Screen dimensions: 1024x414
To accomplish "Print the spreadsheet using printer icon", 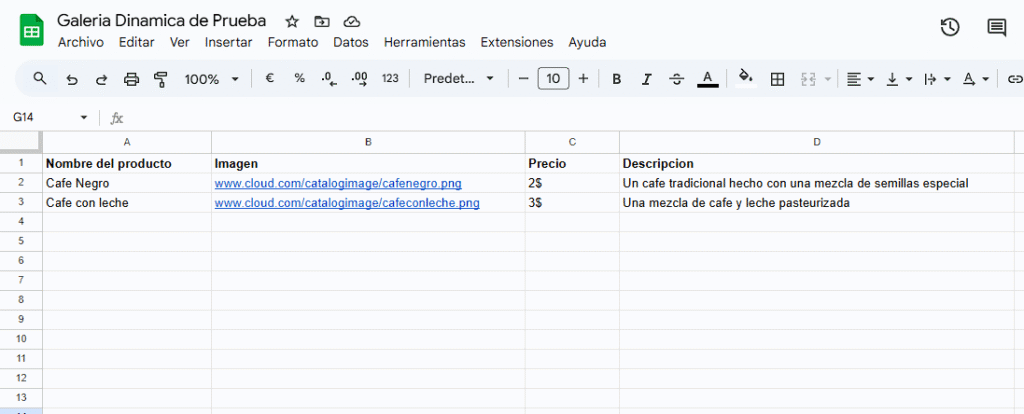I will pos(131,79).
